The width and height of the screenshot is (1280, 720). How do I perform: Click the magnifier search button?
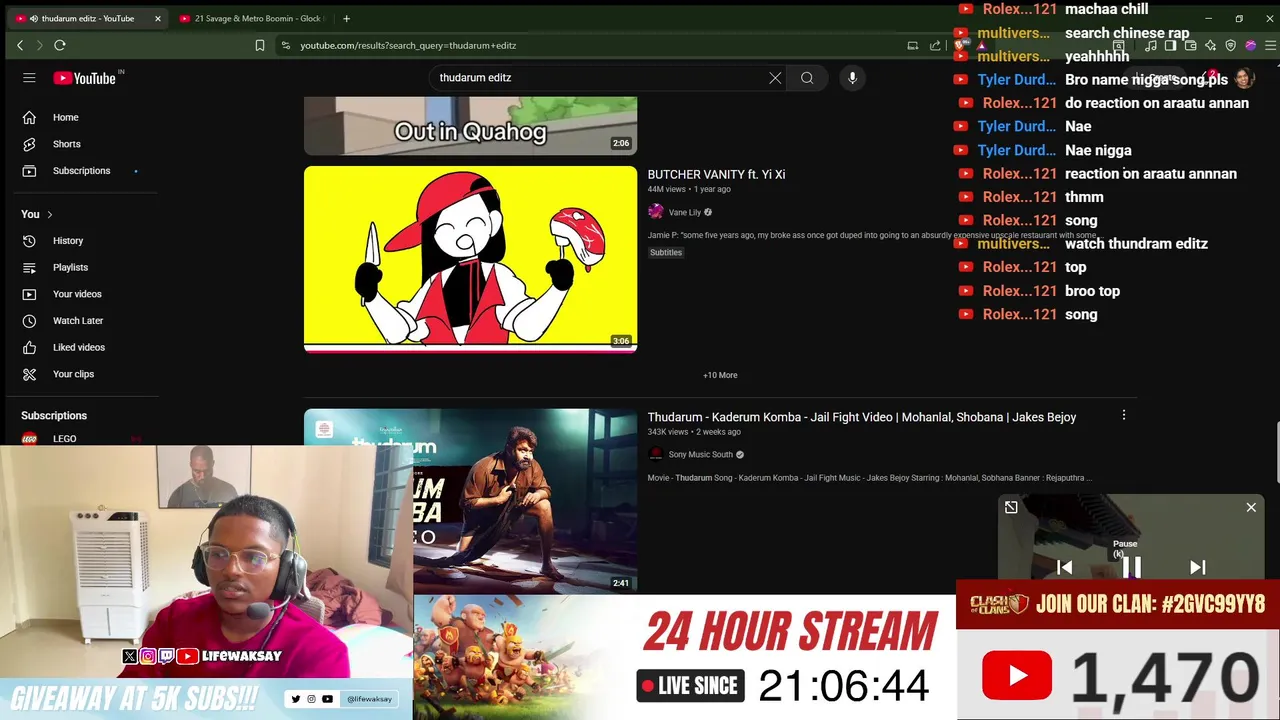tap(807, 78)
